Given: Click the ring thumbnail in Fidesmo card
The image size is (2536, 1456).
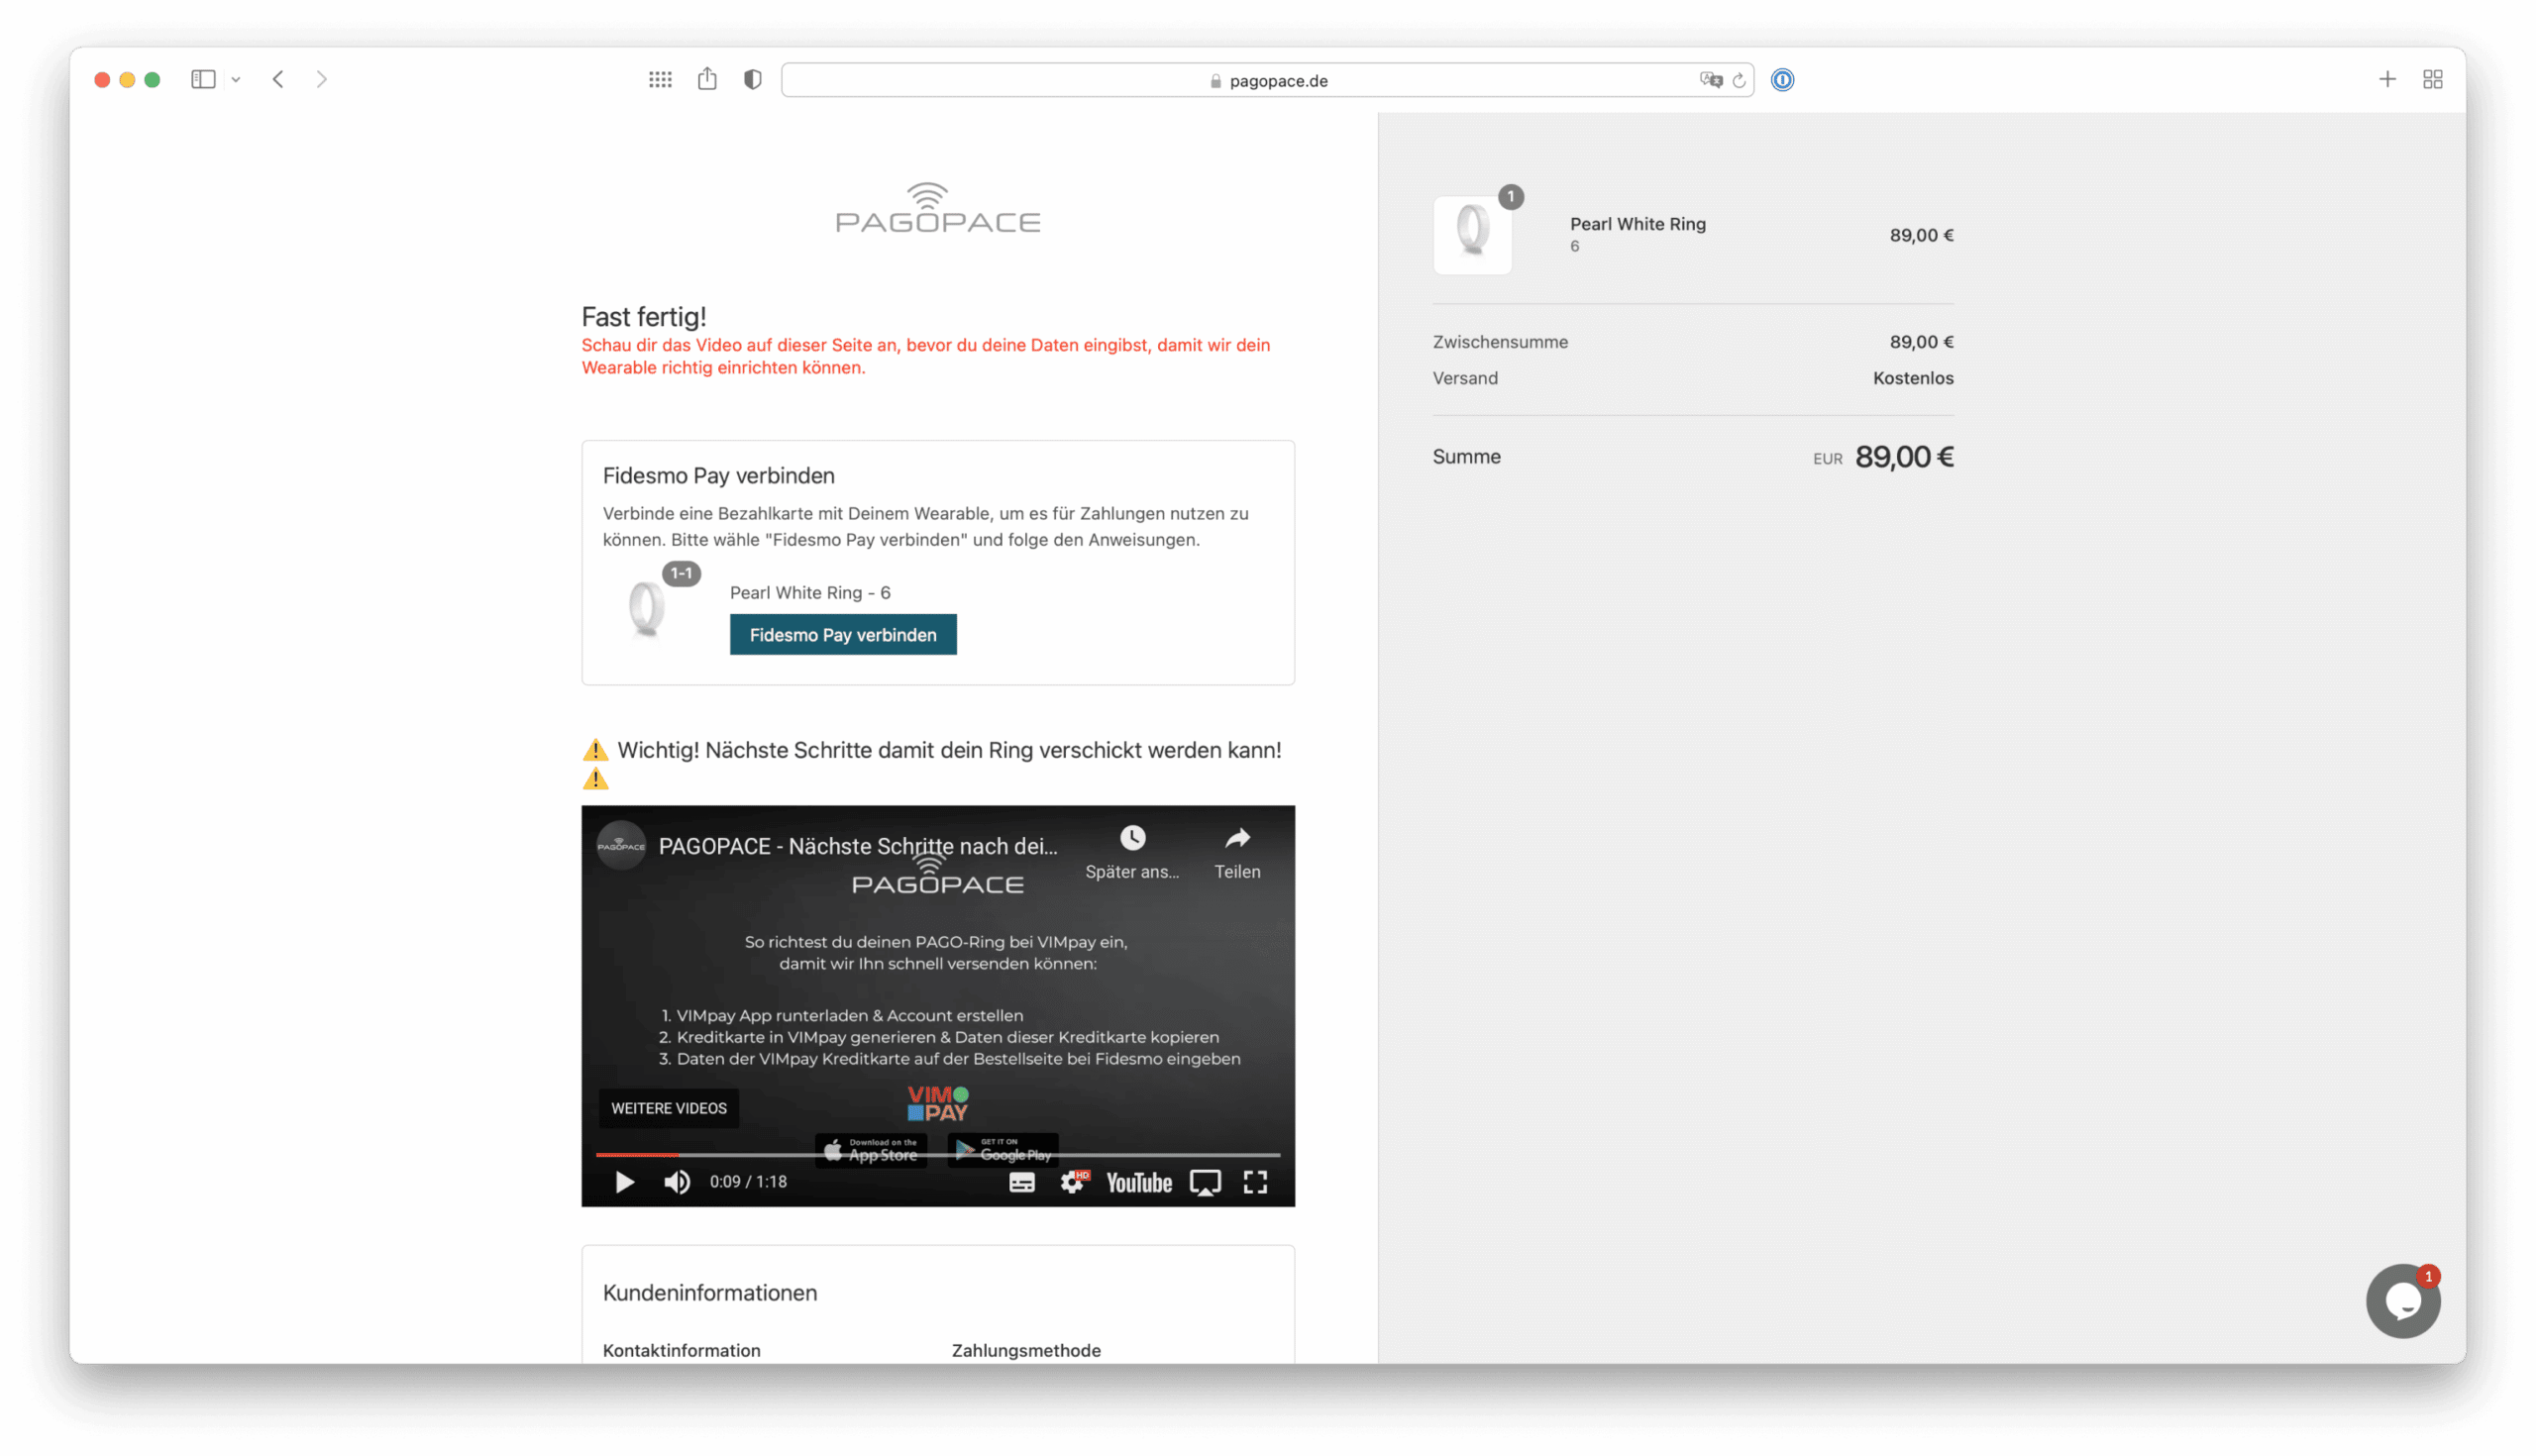Looking at the screenshot, I should click(x=646, y=608).
